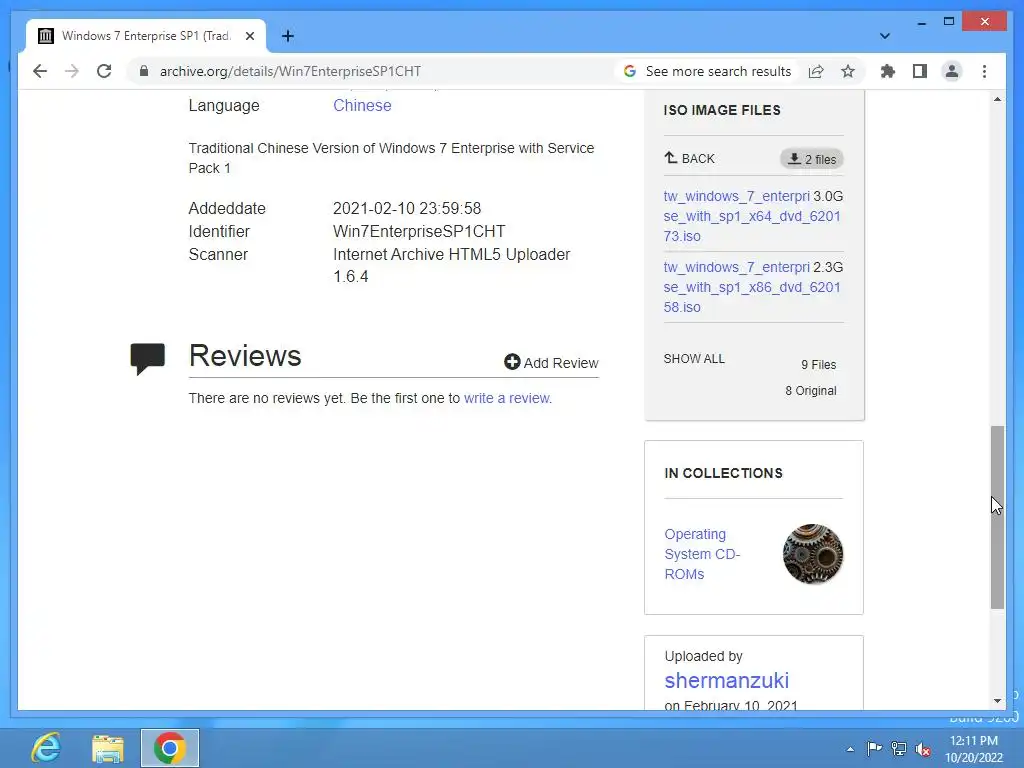Select the Windows 7 Enterprise SP1 tab
Screen dimensions: 1024x768
146,36
